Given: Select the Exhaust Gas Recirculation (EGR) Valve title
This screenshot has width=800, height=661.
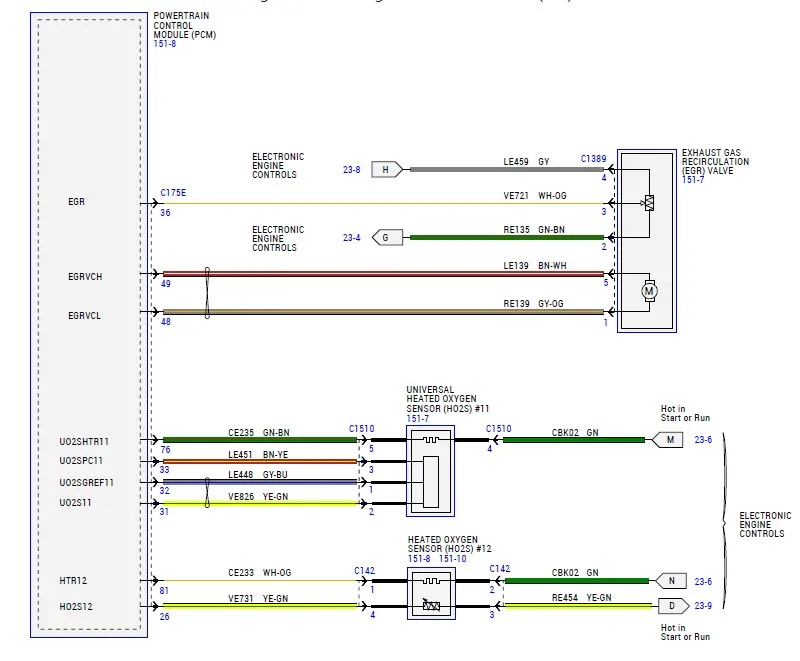Looking at the screenshot, I should pos(715,161).
